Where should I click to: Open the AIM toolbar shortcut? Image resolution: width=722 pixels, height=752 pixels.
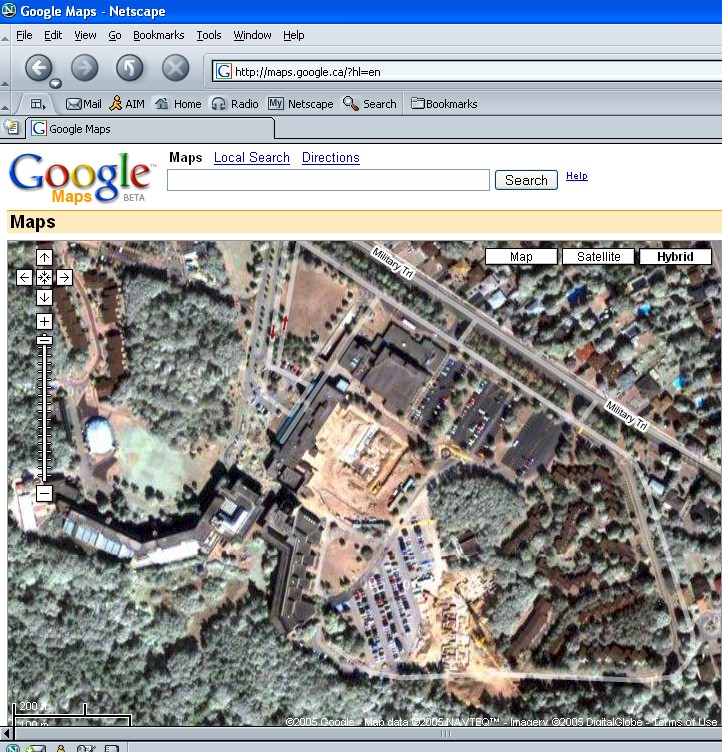coord(127,104)
